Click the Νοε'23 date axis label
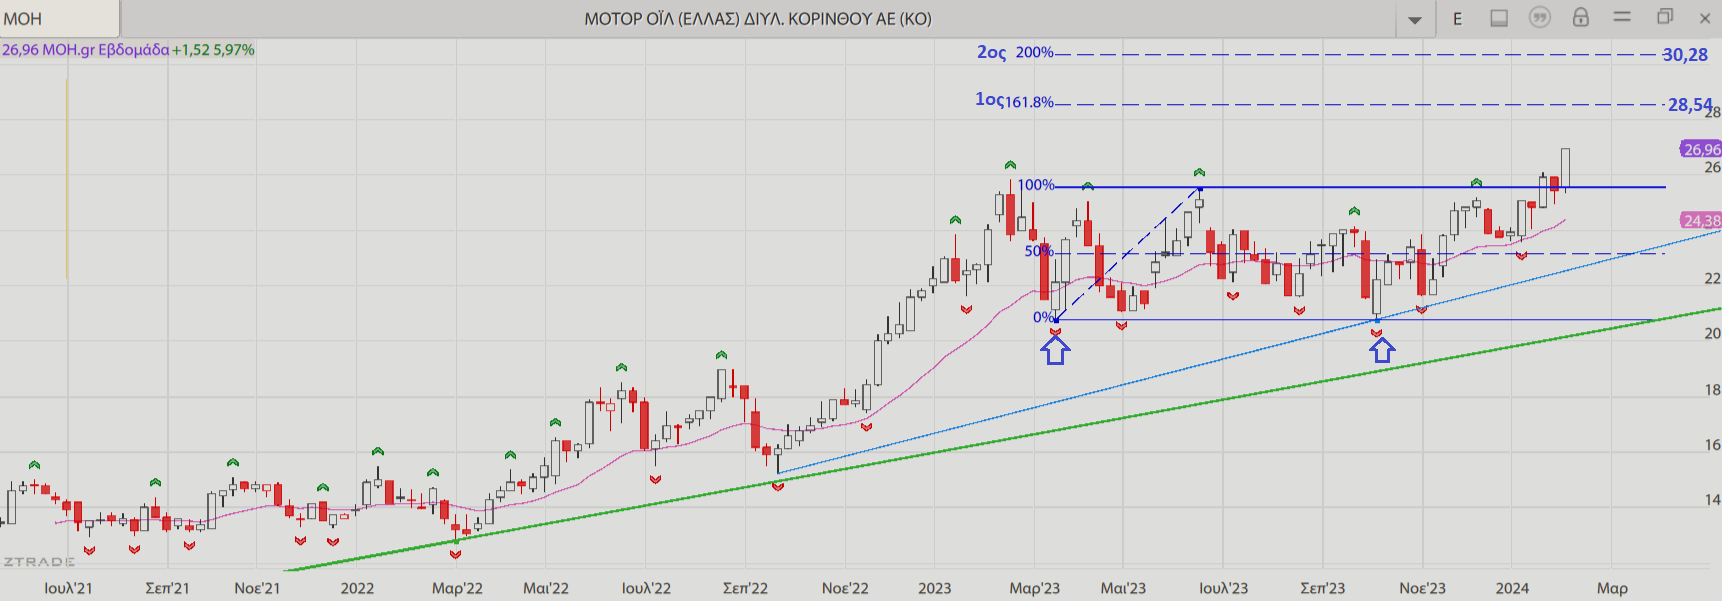 pos(1422,588)
